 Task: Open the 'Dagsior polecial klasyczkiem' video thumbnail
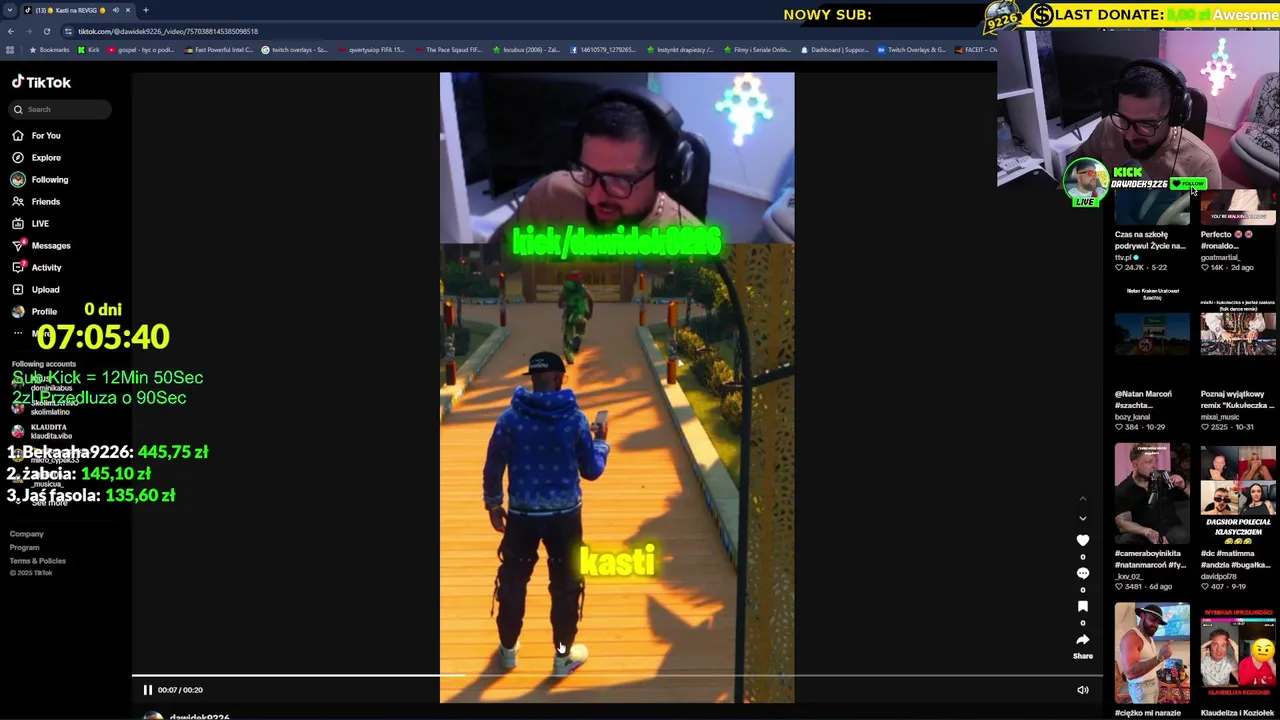coord(1238,494)
